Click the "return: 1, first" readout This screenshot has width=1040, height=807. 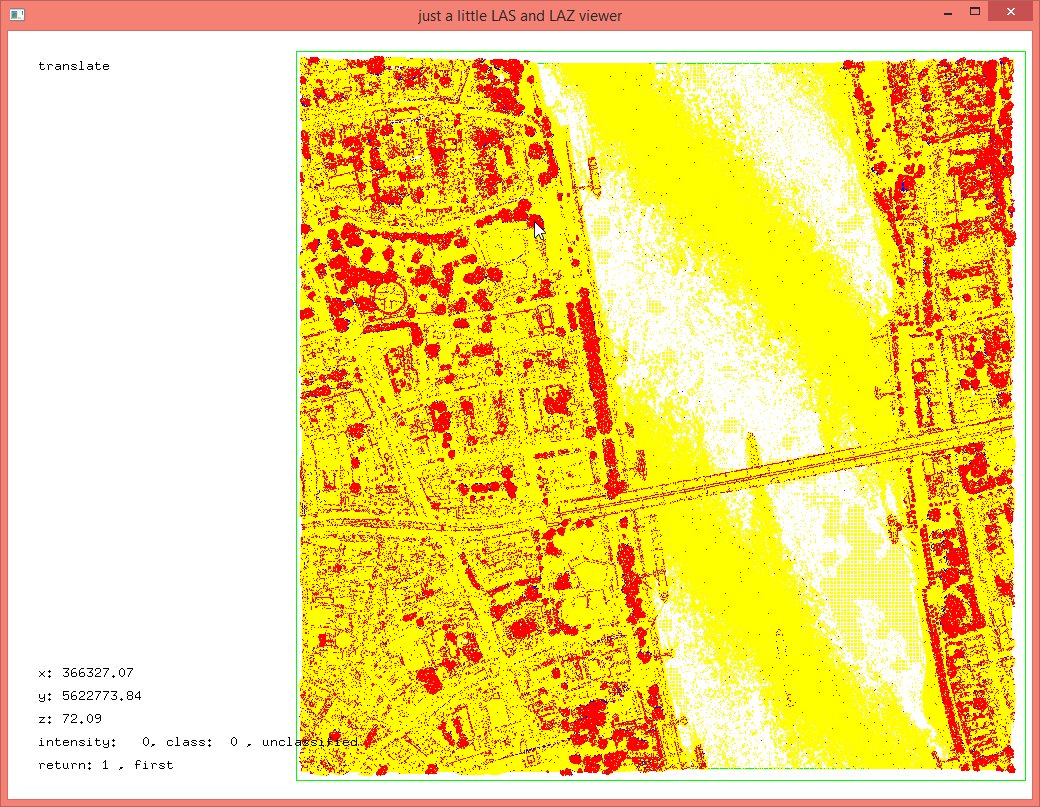pyautogui.click(x=105, y=765)
